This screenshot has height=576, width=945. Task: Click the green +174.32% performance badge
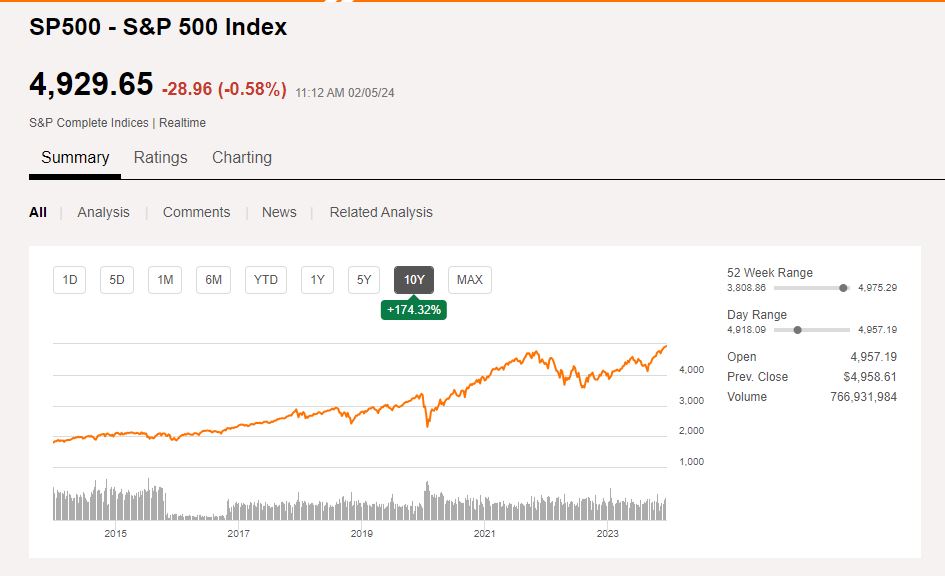pos(414,310)
